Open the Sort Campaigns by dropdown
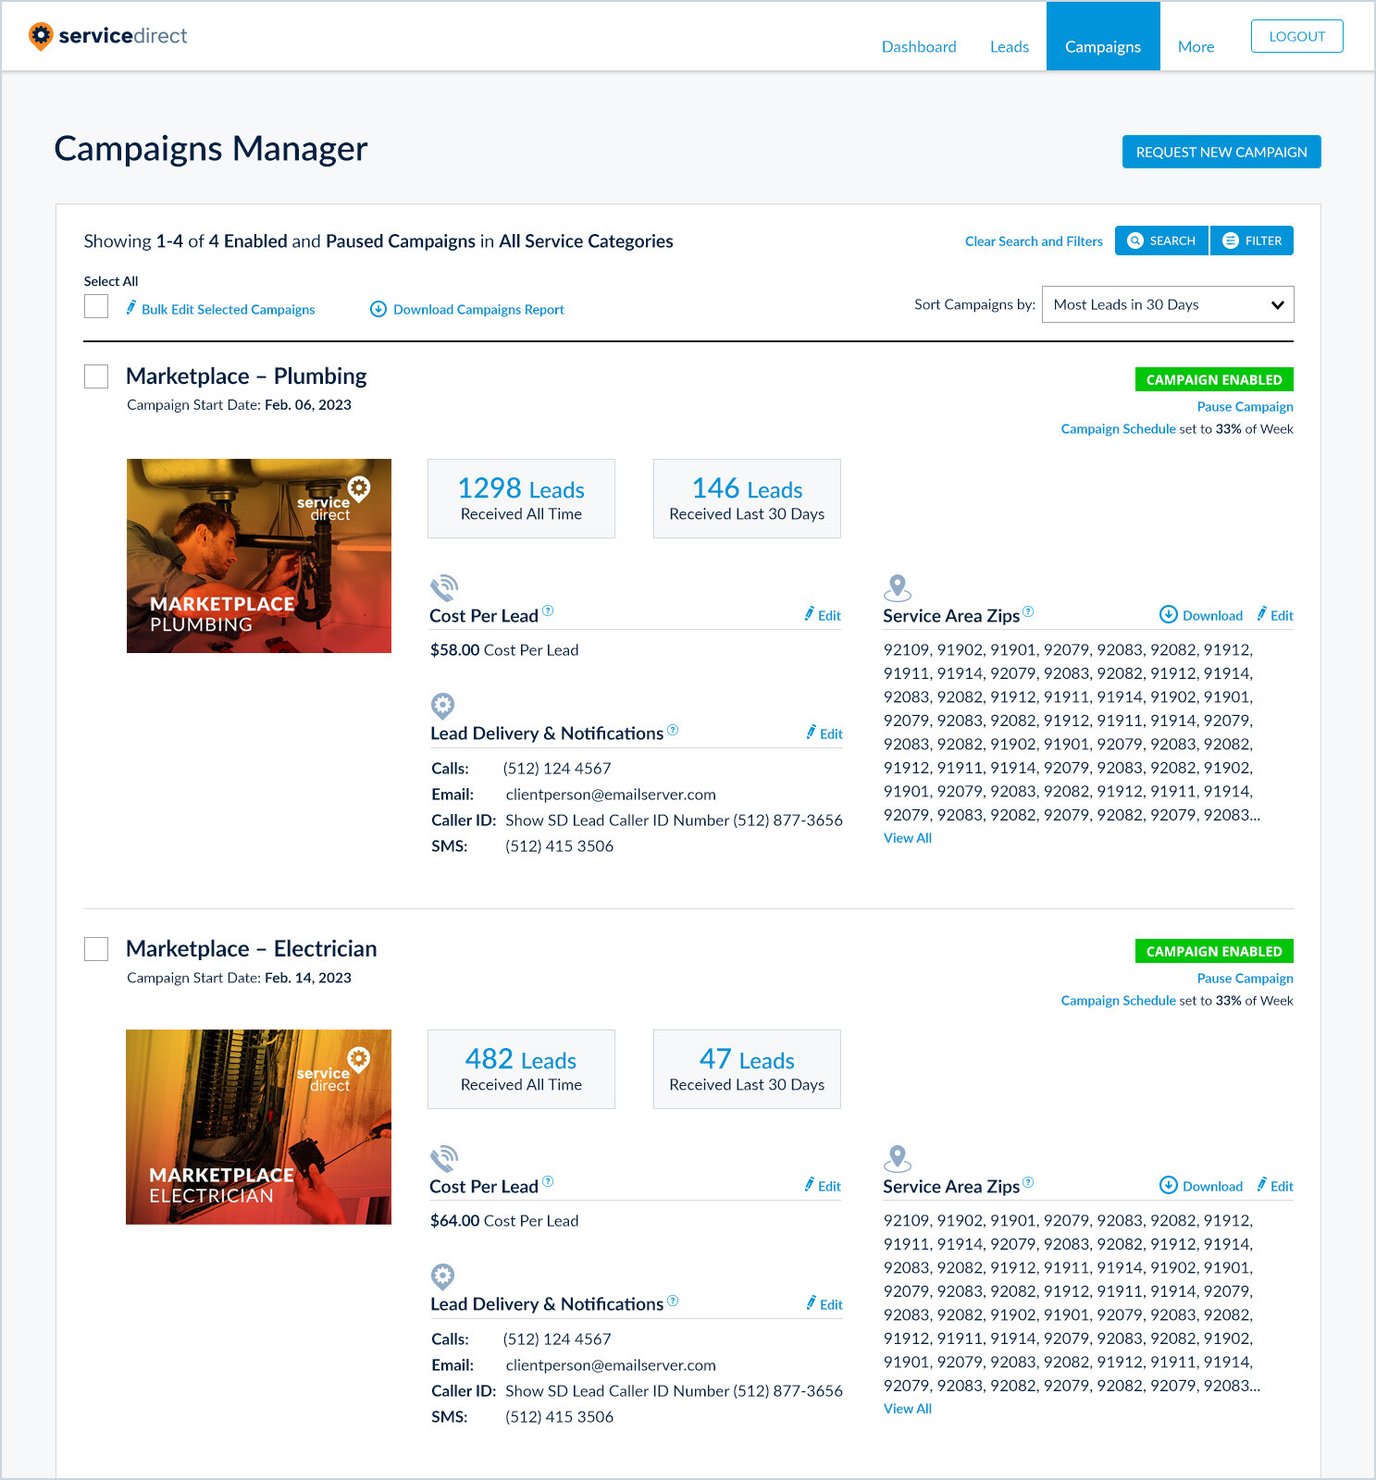 [1166, 304]
